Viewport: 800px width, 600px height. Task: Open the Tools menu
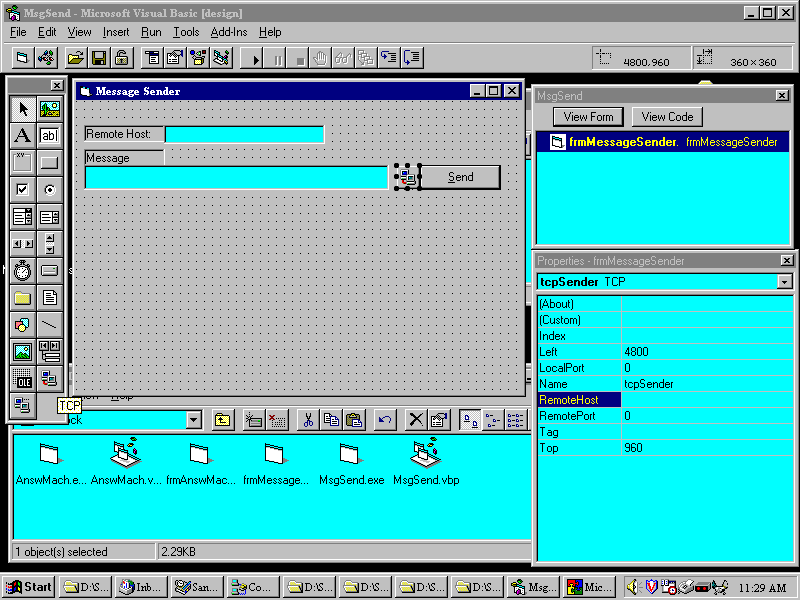(186, 32)
